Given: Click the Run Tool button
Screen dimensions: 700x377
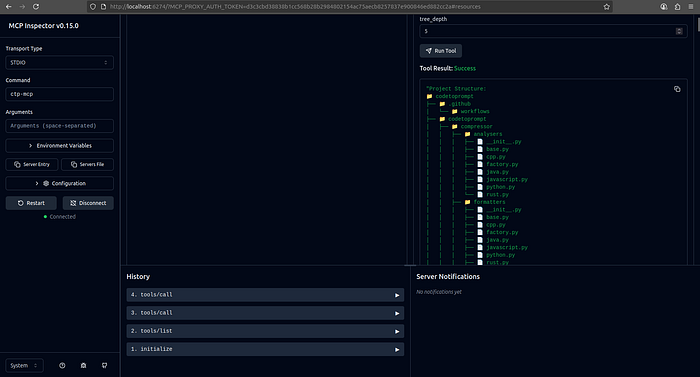Looking at the screenshot, I should pyautogui.click(x=441, y=51).
